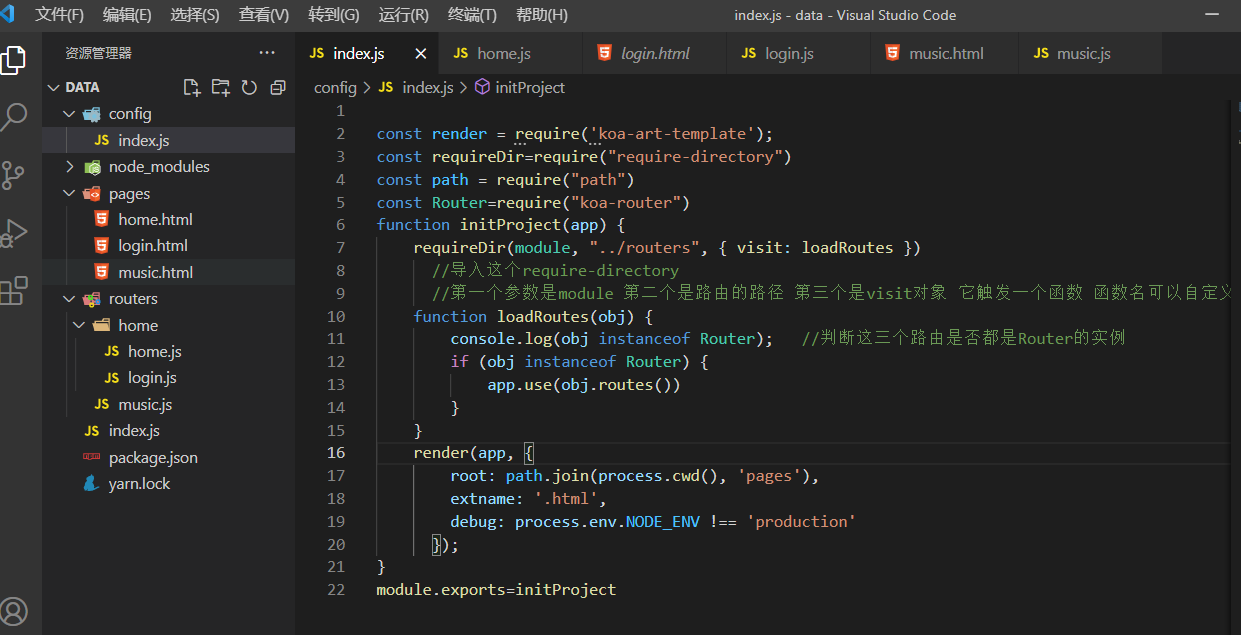Switch to the music.js editor tab

tap(1090, 53)
